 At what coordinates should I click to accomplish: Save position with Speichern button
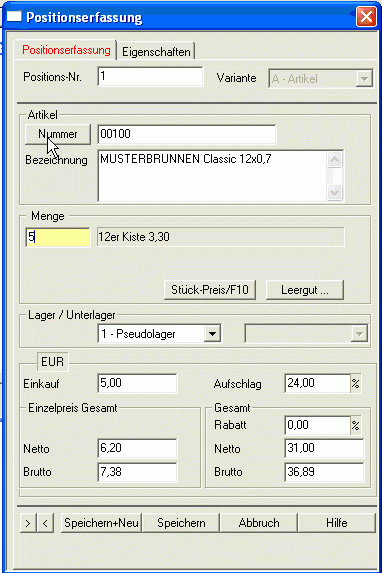[x=181, y=523]
